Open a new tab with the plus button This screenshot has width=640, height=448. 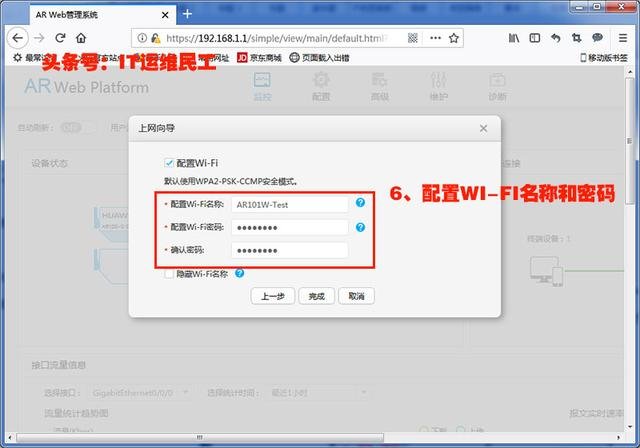coord(187,14)
